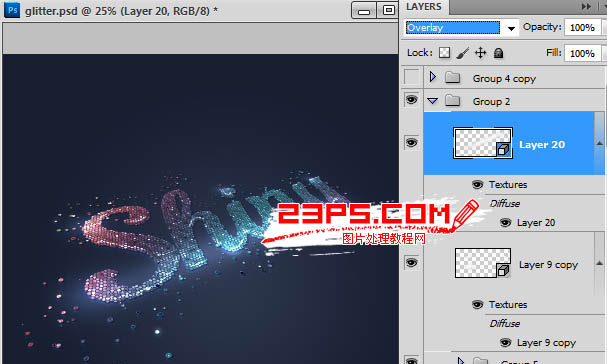Select the Layer 9 copy layer name
The height and width of the screenshot is (364, 607).
(548, 265)
